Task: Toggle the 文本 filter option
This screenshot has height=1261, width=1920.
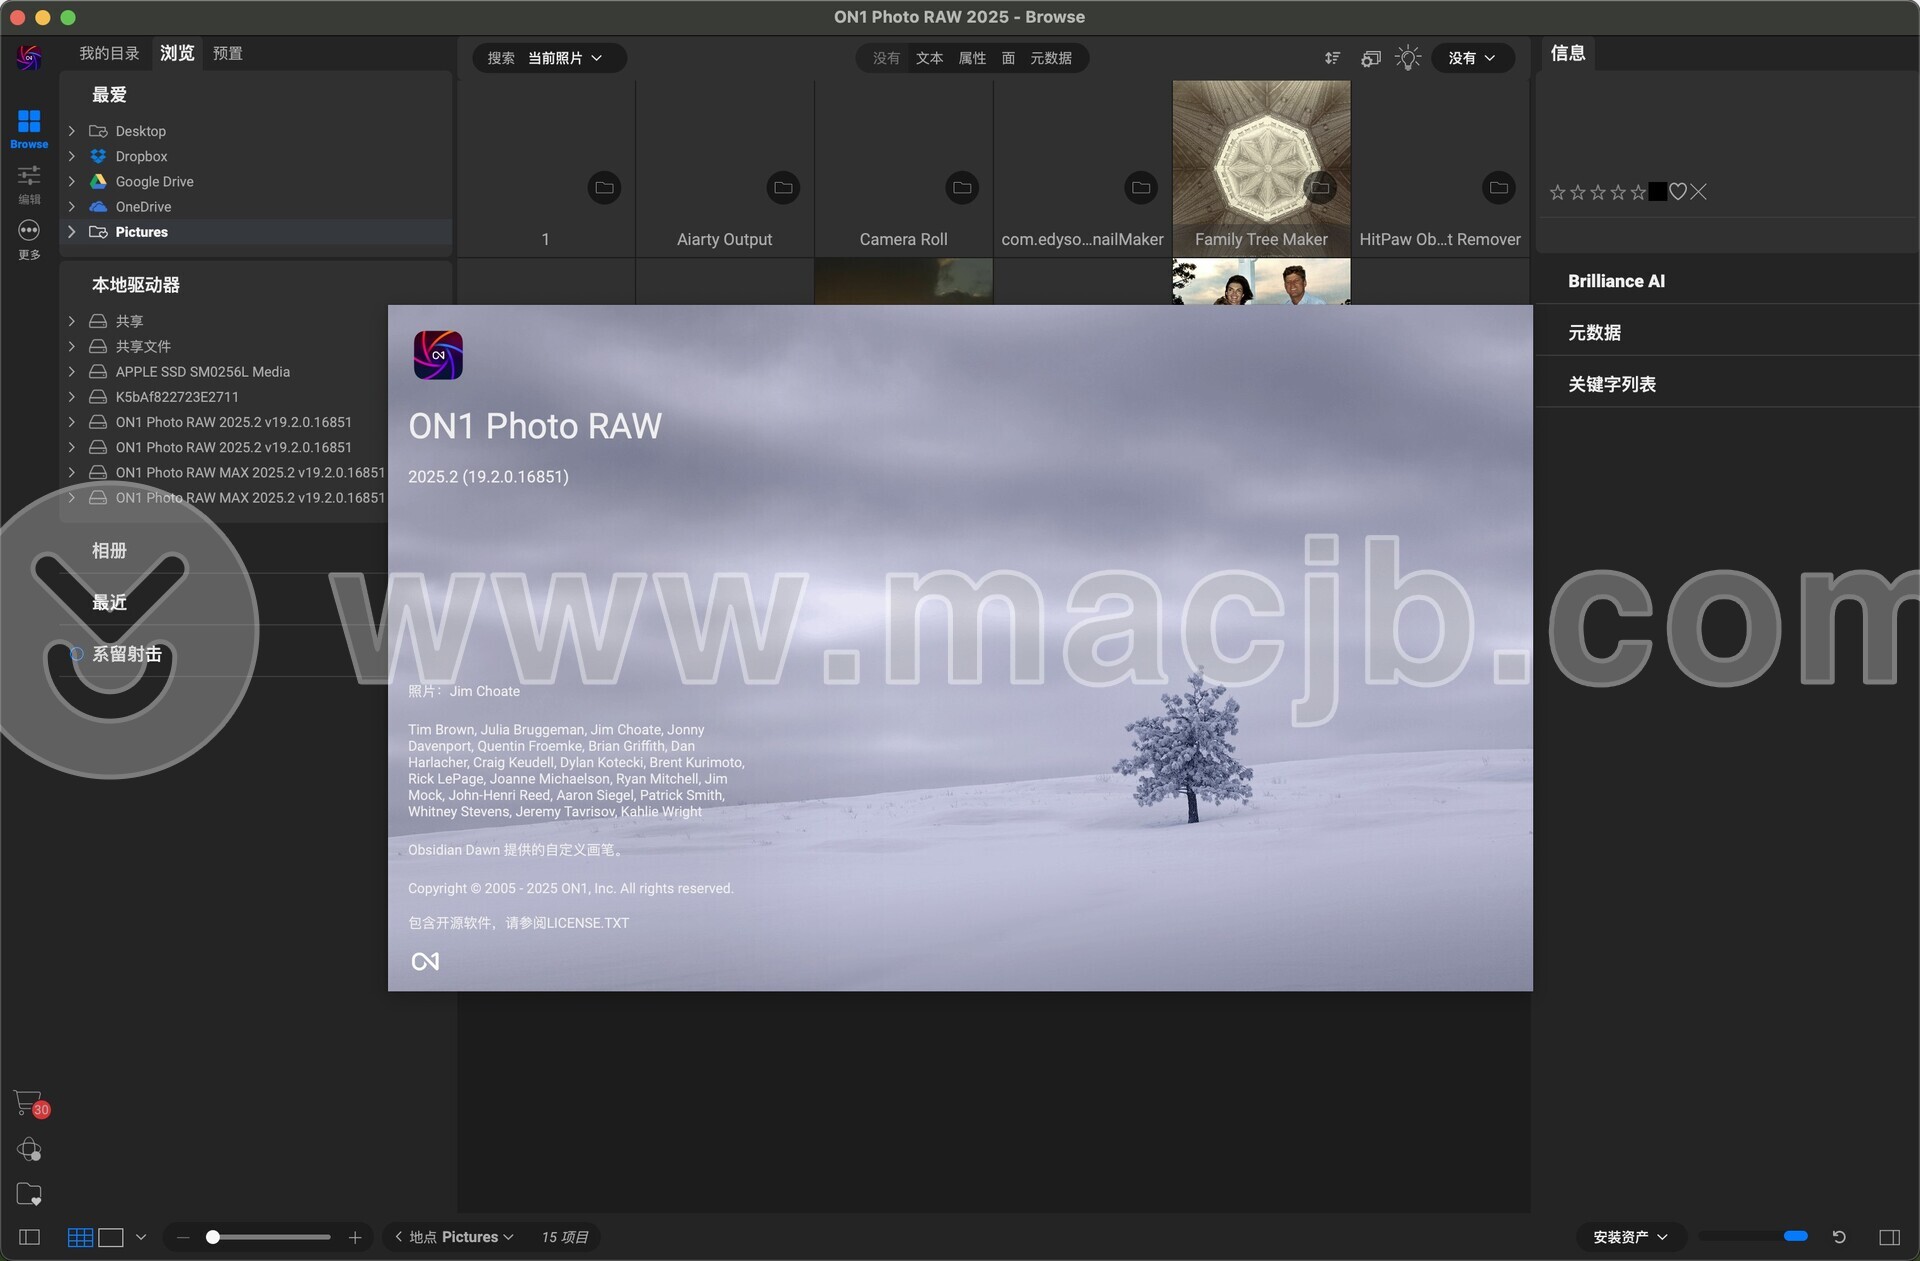Action: point(929,58)
